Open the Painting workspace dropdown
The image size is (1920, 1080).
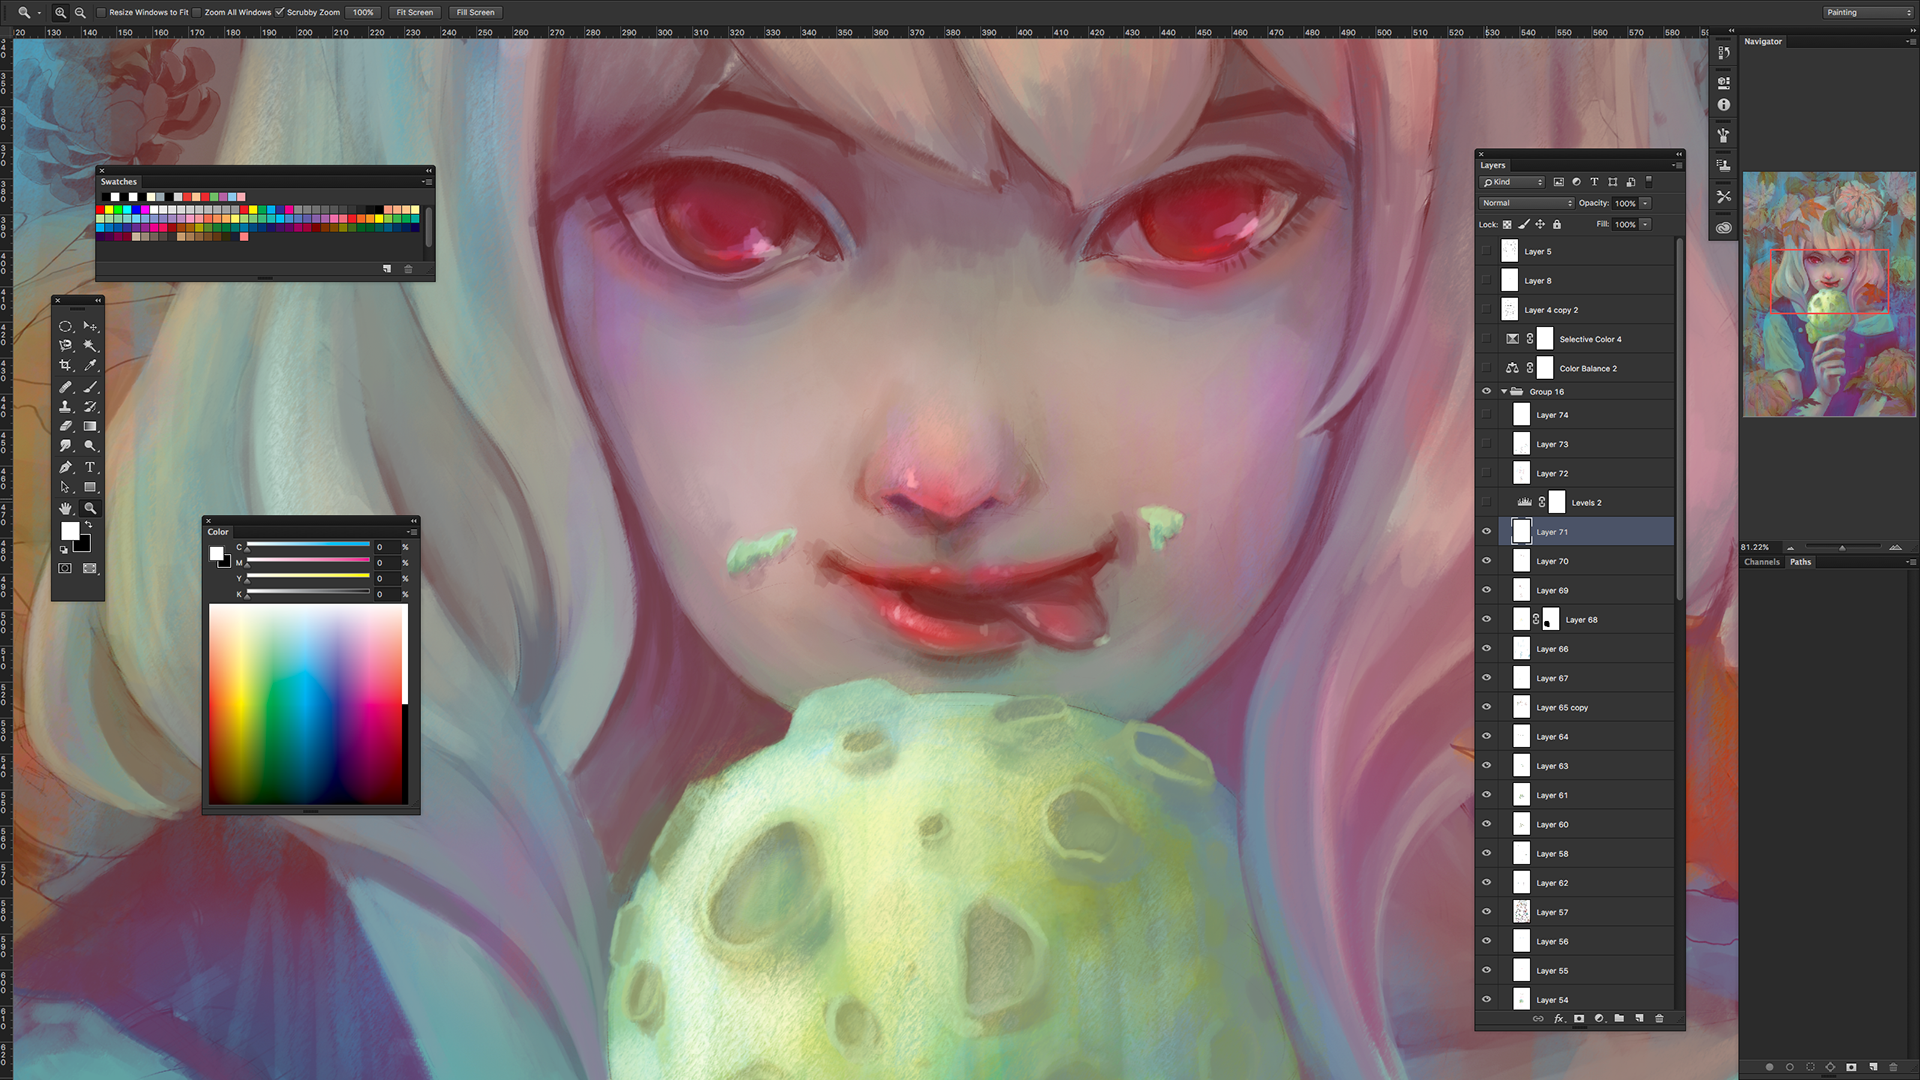coord(1867,12)
